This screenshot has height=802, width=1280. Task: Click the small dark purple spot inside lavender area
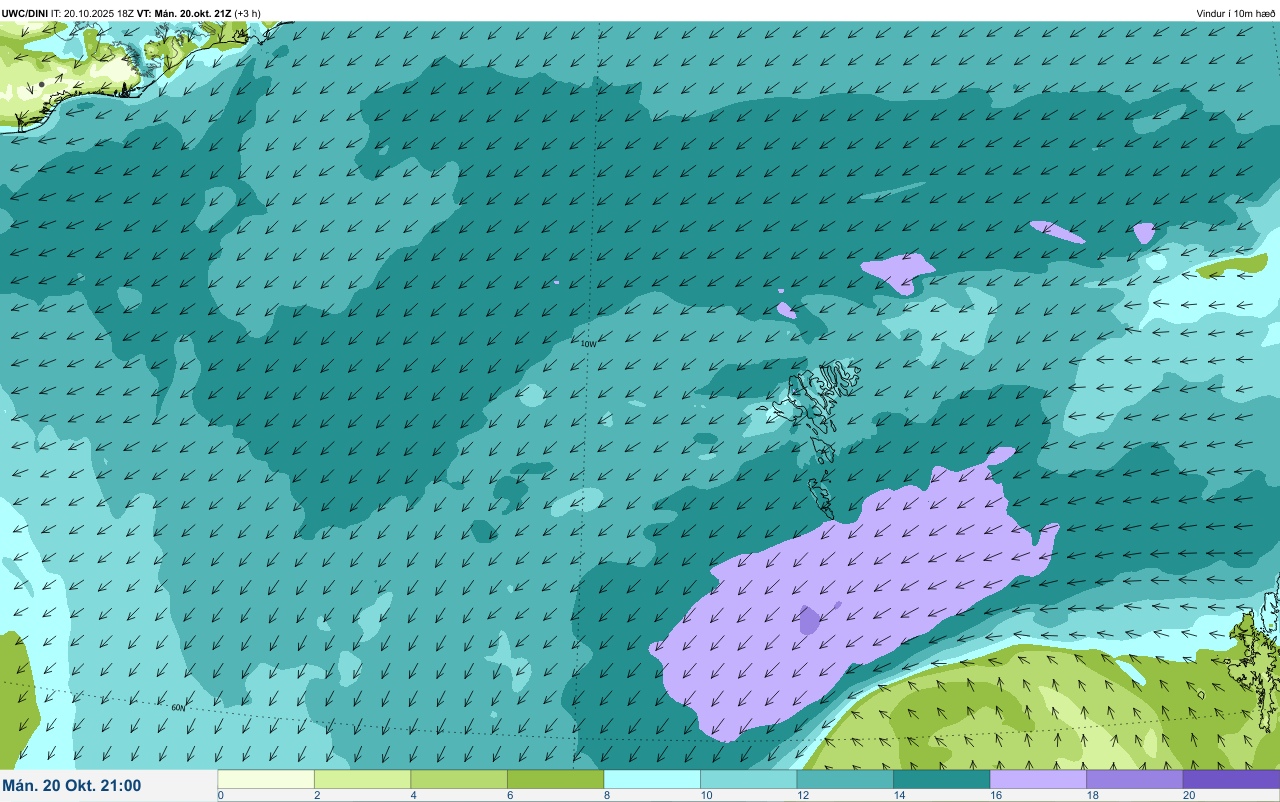point(809,620)
